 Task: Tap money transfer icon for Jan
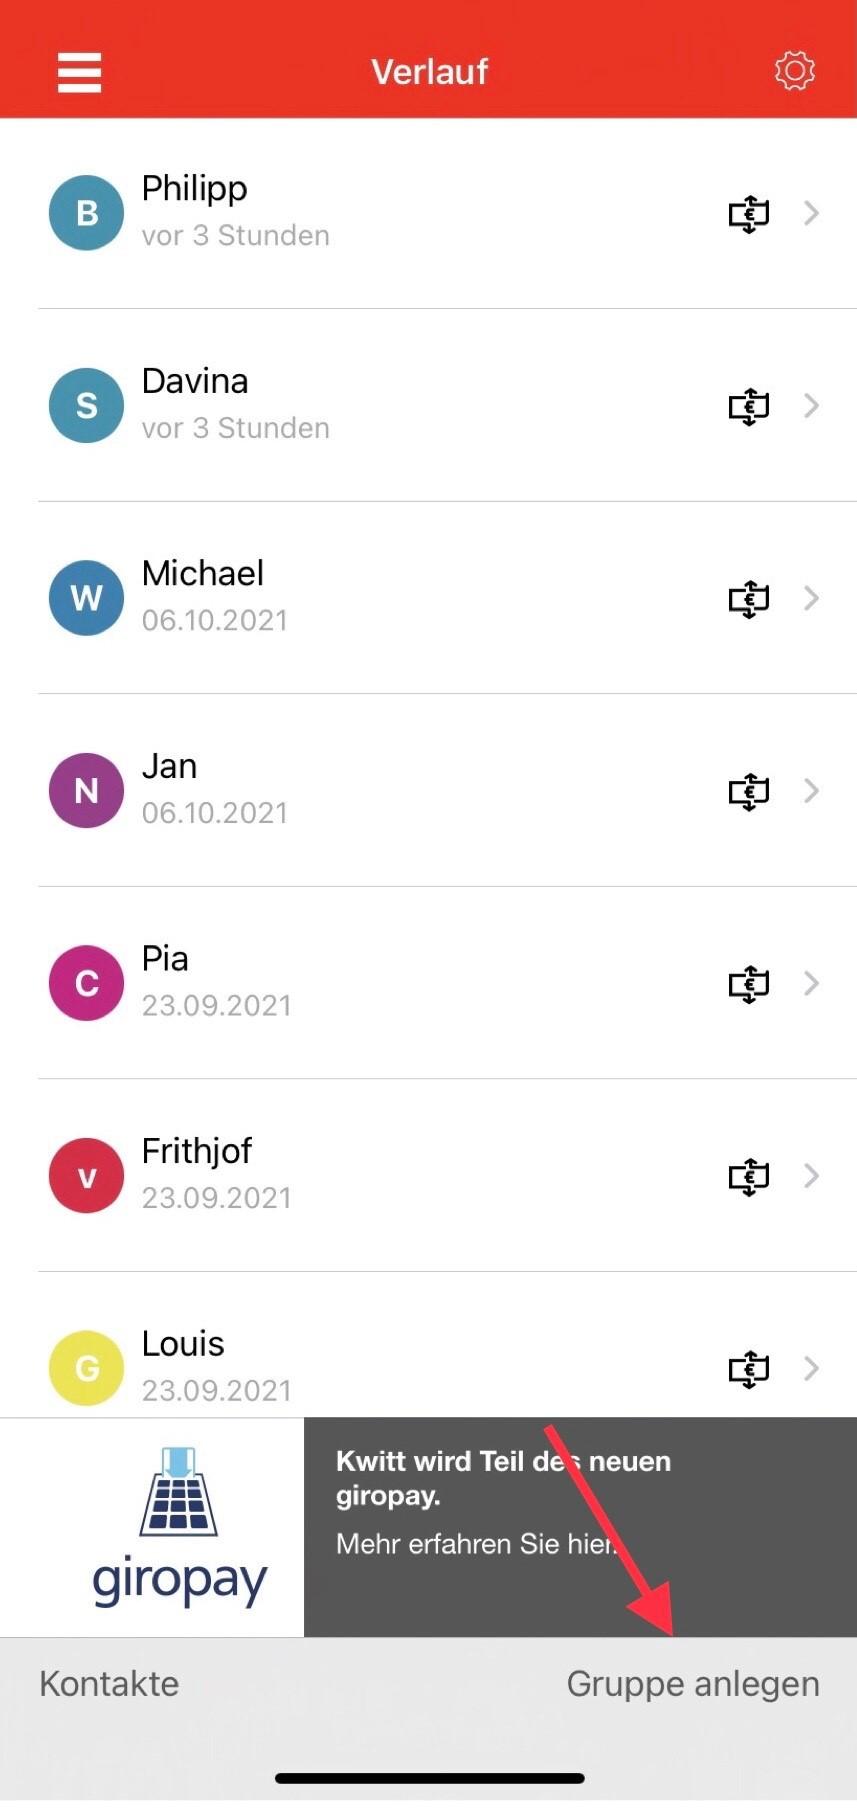point(748,791)
